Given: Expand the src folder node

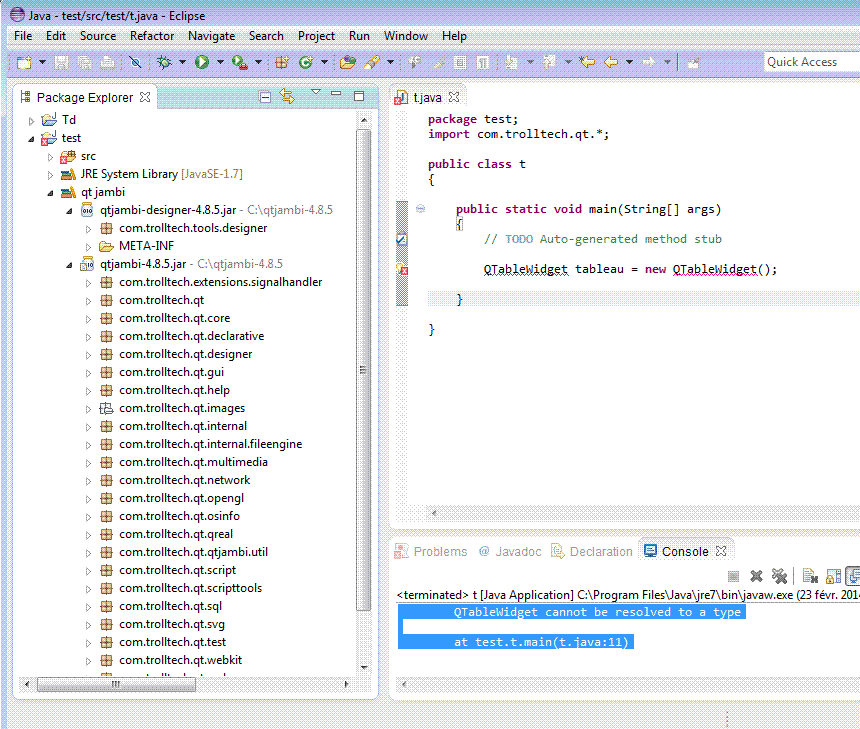Looking at the screenshot, I should coord(50,157).
